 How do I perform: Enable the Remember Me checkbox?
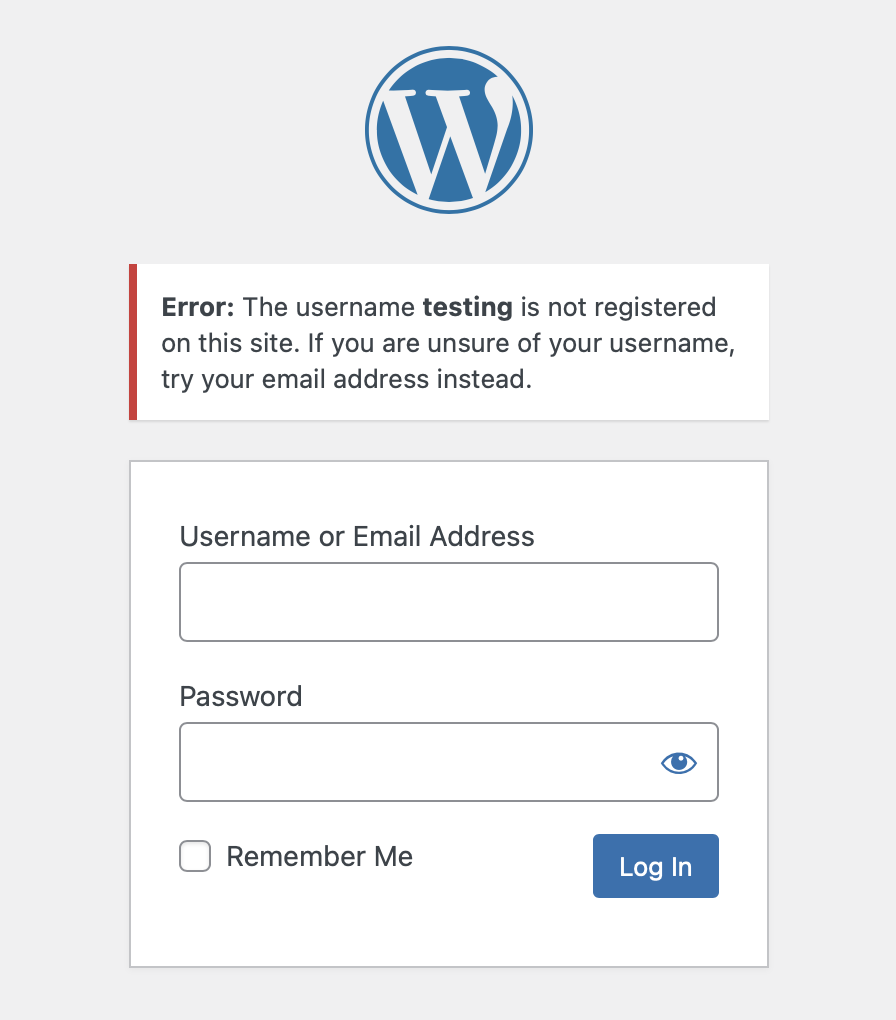[195, 856]
